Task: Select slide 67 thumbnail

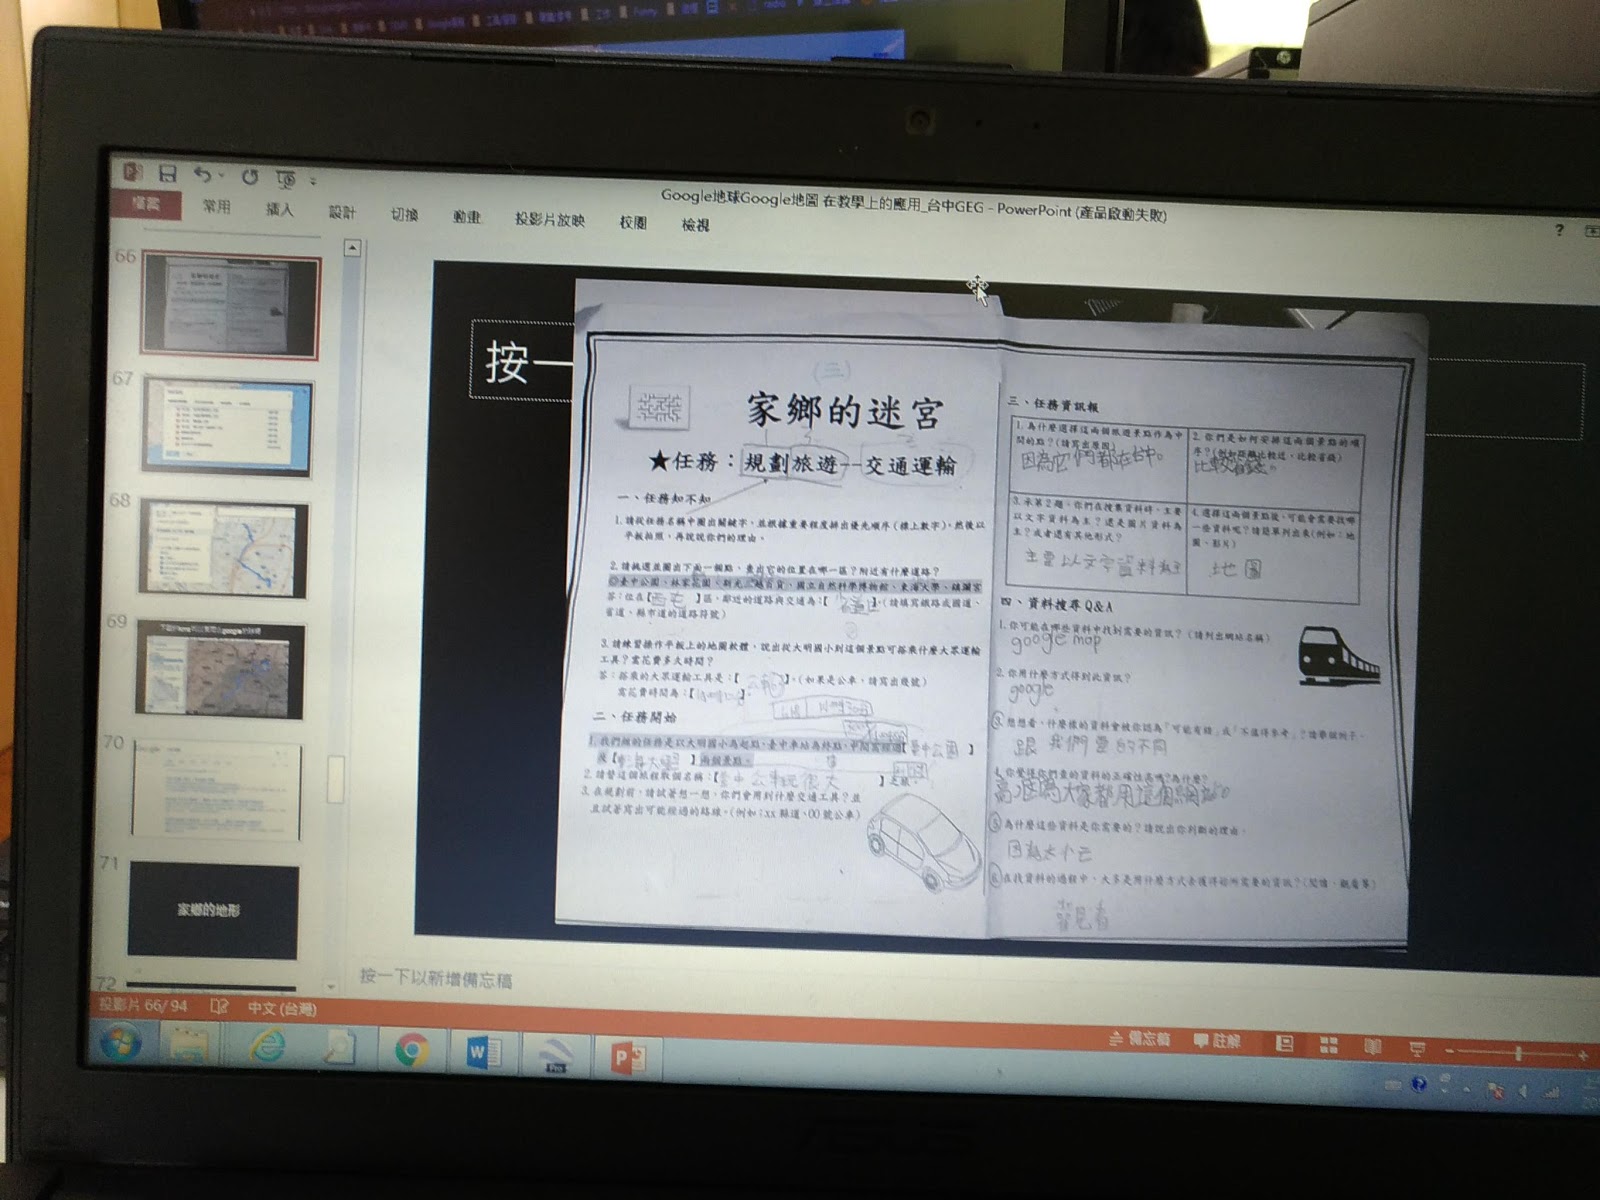Action: click(x=227, y=427)
